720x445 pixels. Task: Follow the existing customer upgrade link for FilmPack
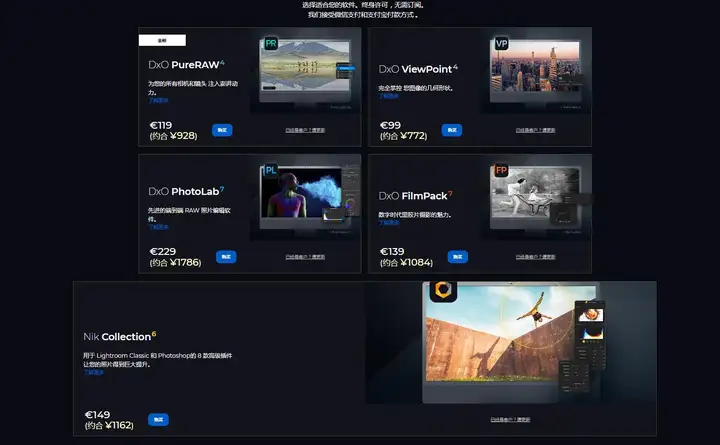coord(535,257)
